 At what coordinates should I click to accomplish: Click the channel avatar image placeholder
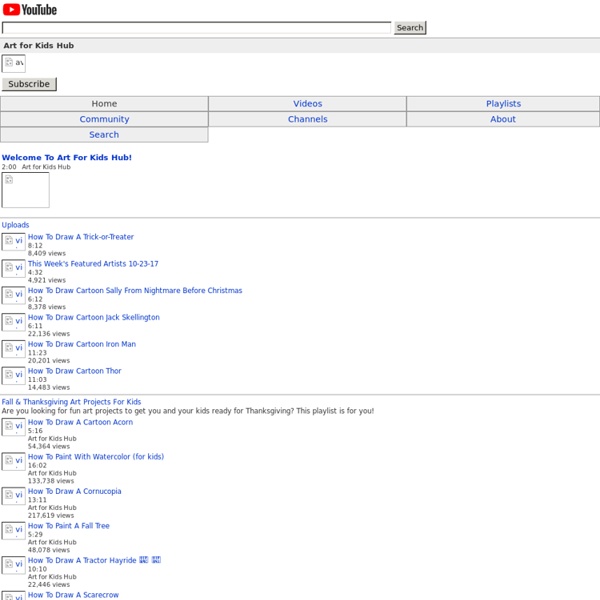click(x=13, y=63)
